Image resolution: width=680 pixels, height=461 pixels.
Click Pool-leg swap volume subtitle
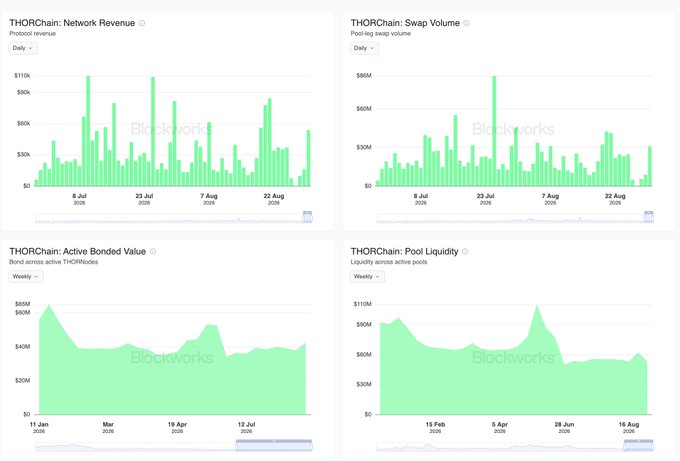coord(380,33)
